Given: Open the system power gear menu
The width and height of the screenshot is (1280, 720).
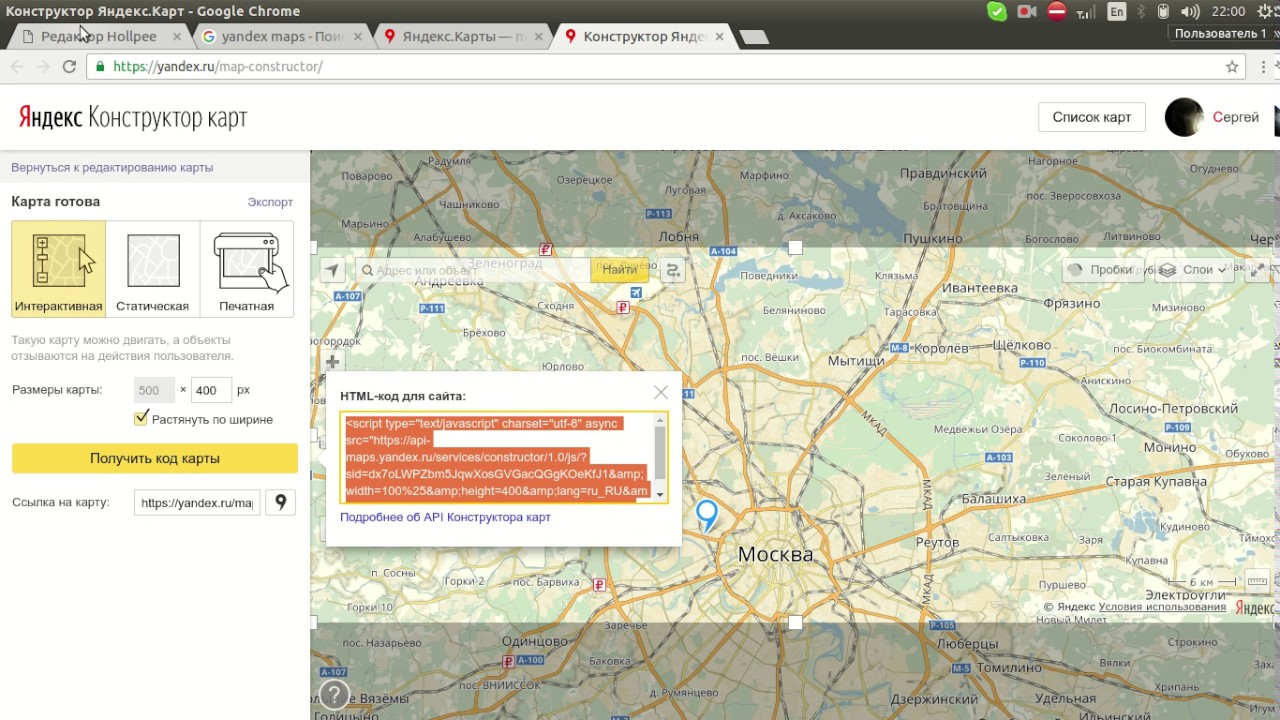Looking at the screenshot, I should tap(1266, 11).
